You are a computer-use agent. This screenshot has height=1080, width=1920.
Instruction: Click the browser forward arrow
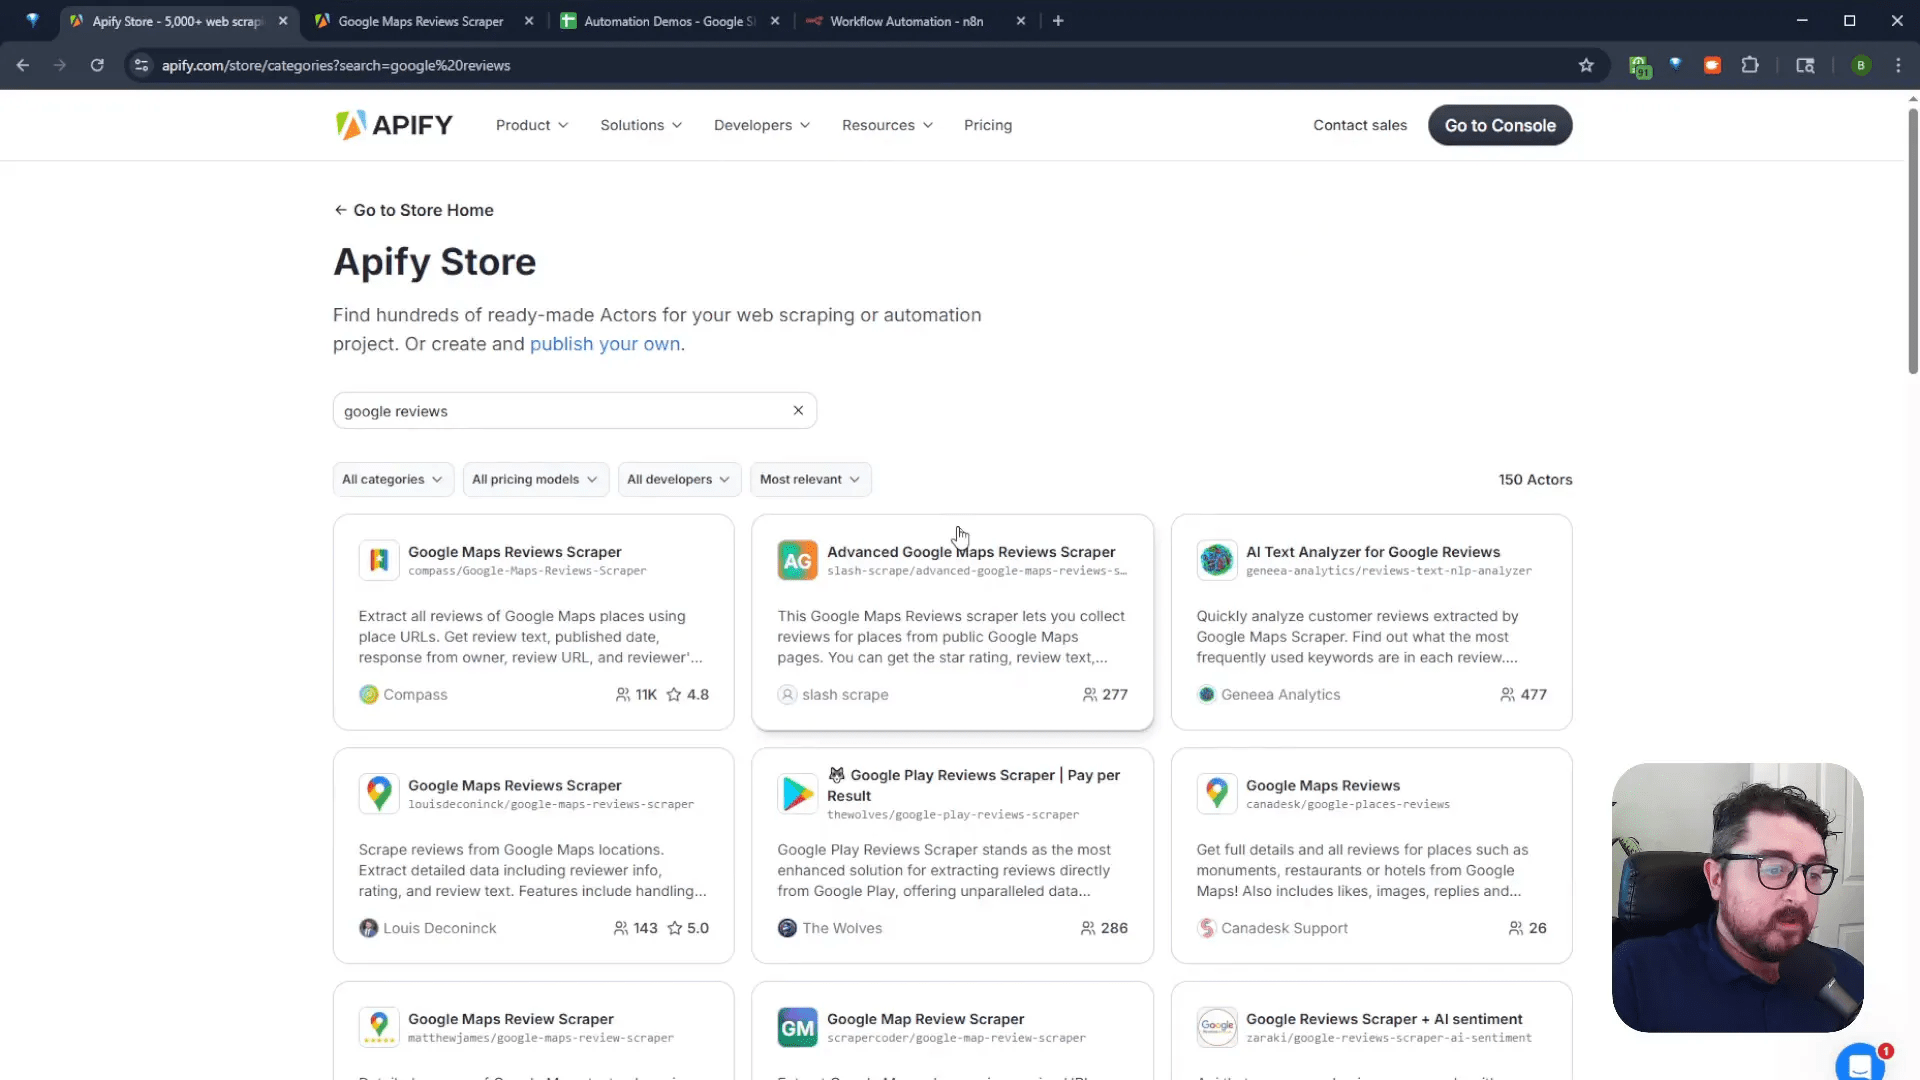[x=60, y=65]
